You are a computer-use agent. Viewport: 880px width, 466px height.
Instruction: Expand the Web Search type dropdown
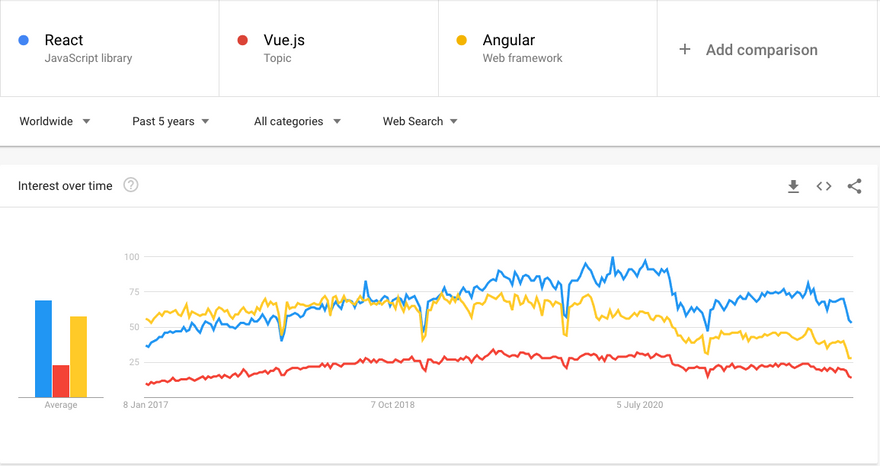tap(420, 121)
